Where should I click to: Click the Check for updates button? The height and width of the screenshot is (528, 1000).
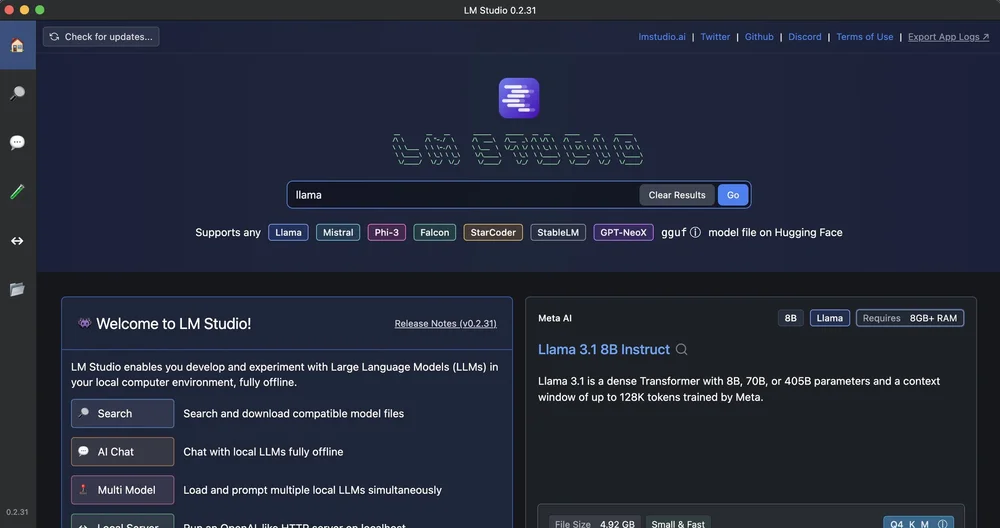[x=101, y=37]
